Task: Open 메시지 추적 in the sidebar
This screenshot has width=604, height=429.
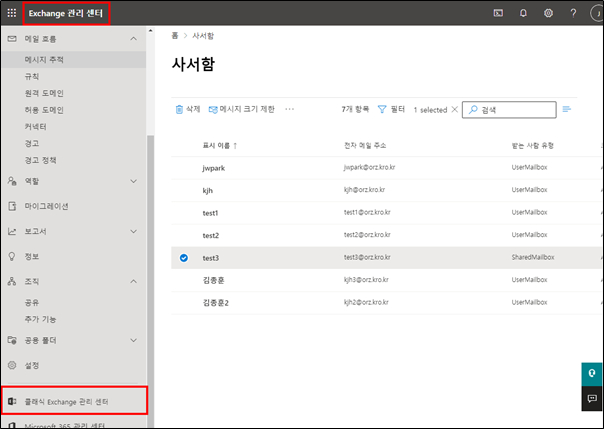Action: coord(73,60)
